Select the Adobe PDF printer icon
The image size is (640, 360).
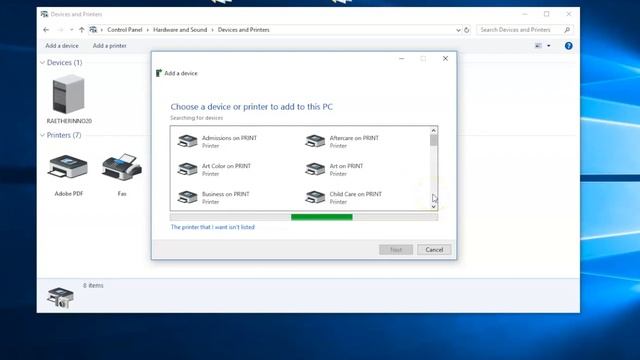[68, 167]
